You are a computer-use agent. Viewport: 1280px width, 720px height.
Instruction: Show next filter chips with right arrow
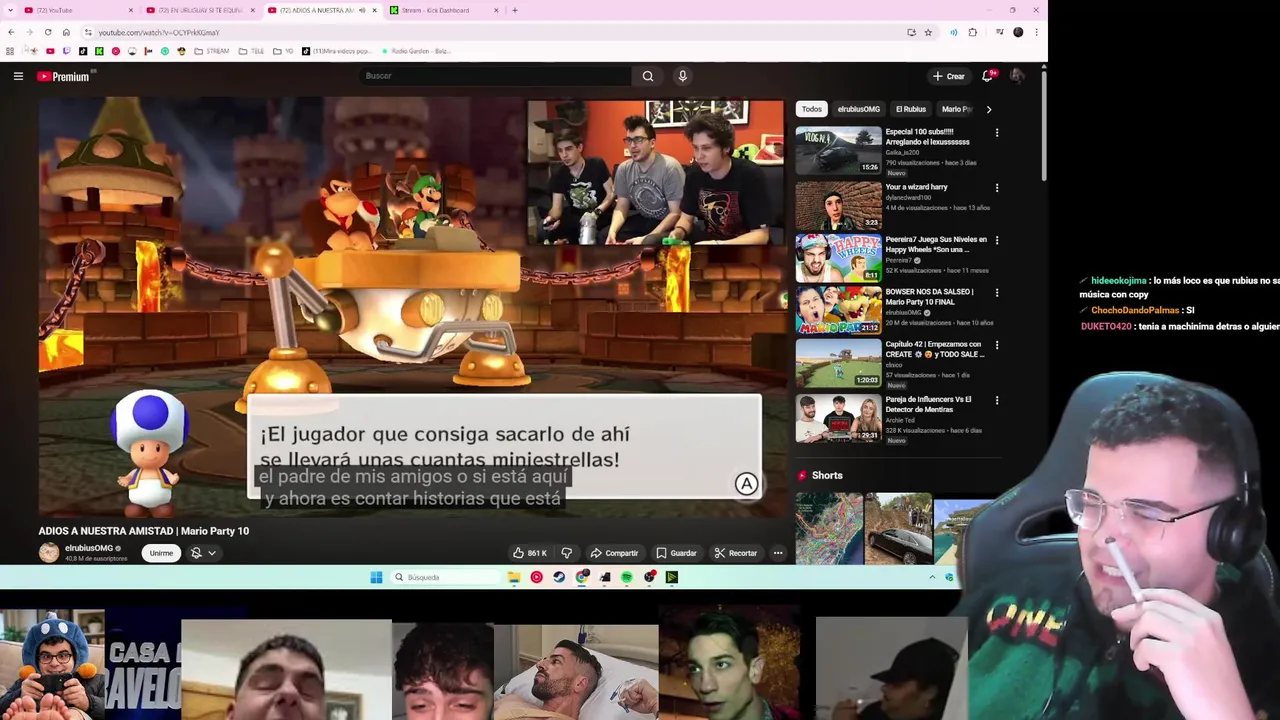(989, 109)
